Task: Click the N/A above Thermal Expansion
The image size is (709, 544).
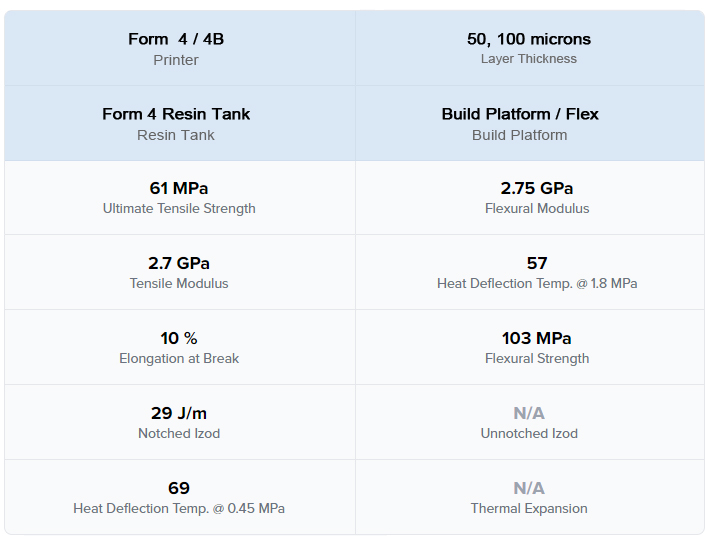Action: coord(529,488)
